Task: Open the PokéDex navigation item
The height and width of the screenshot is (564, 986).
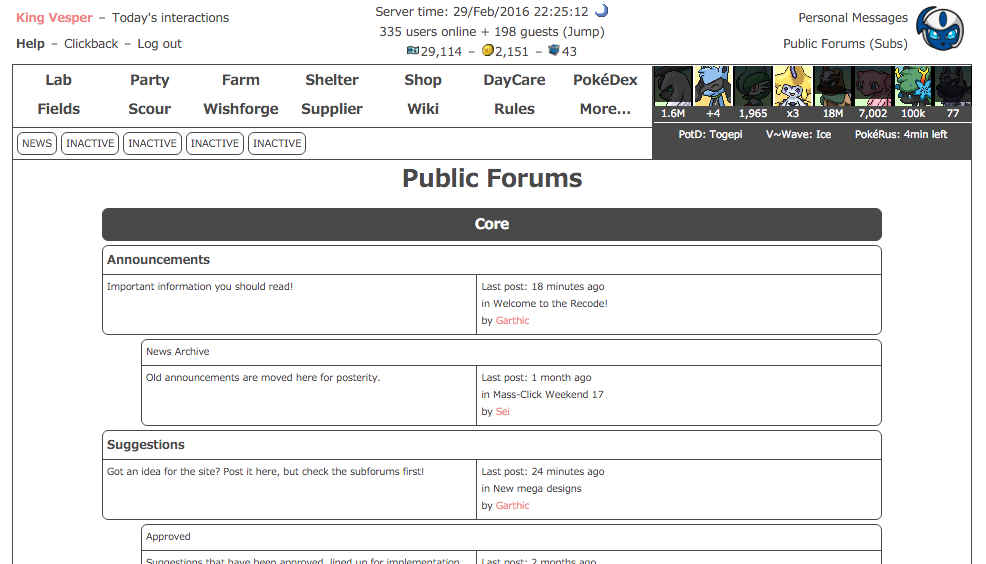Action: (605, 80)
